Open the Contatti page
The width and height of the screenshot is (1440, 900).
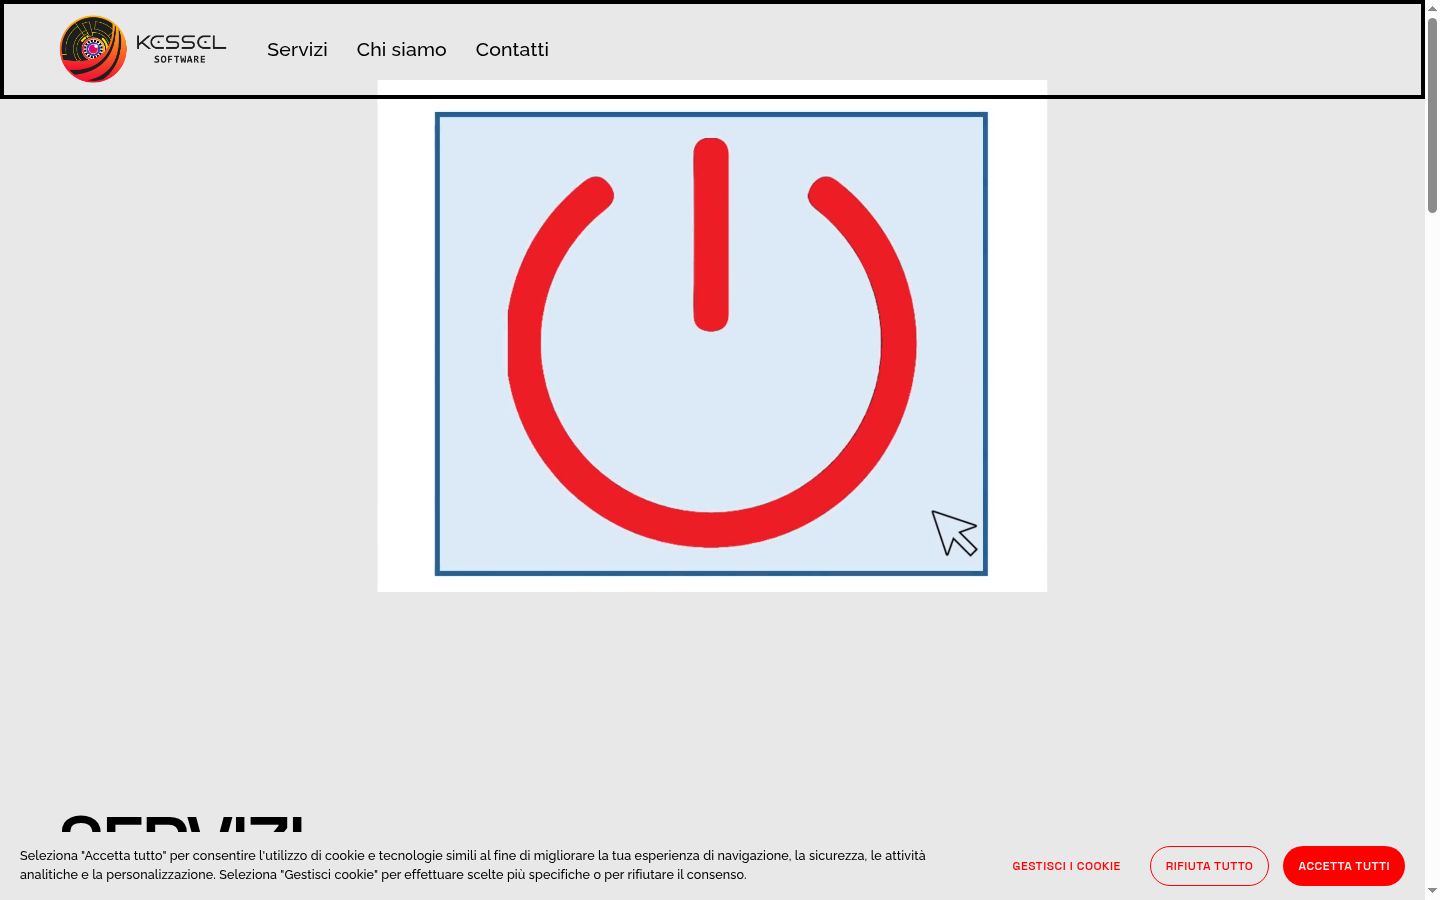(x=512, y=49)
